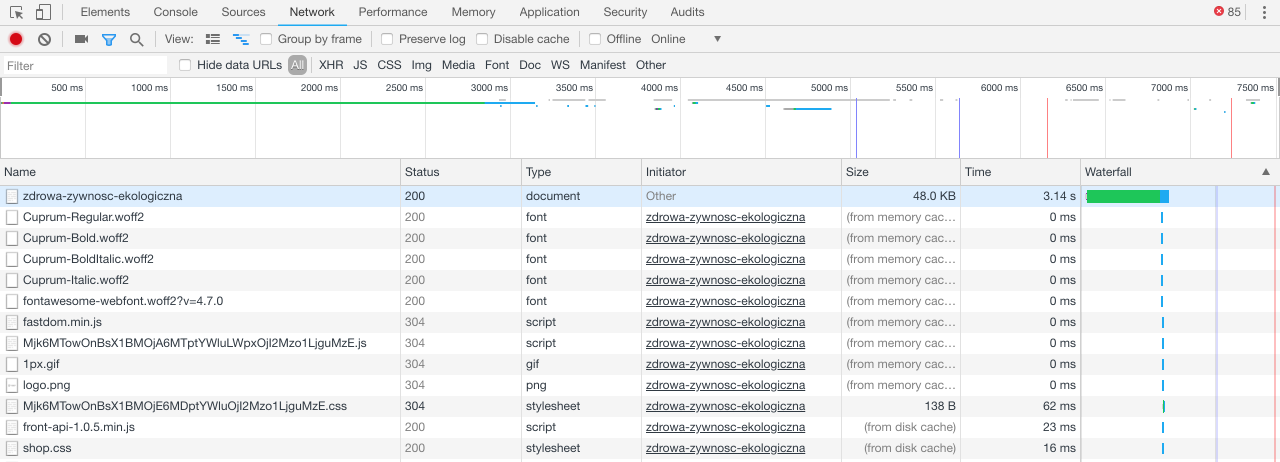Viewport: 1280px width, 462px height.
Task: Toggle the device toolbar icon
Action: pos(43,12)
